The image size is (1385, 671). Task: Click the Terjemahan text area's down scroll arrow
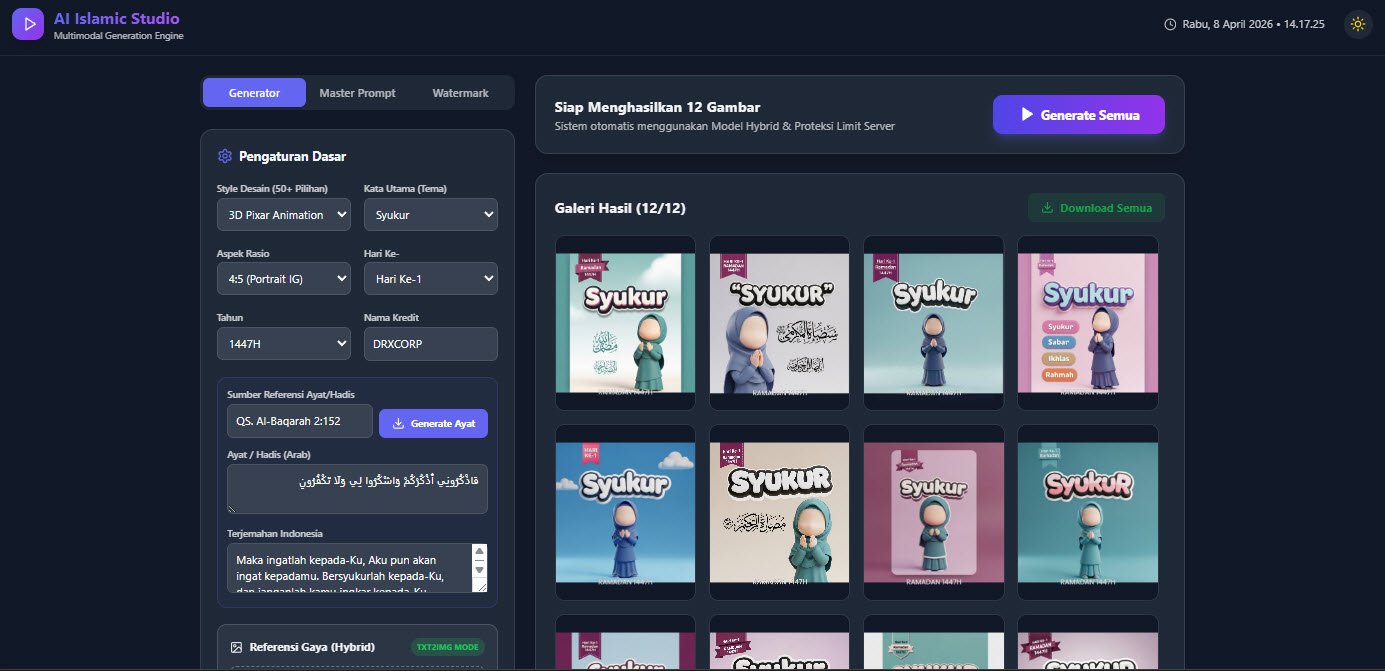point(479,570)
